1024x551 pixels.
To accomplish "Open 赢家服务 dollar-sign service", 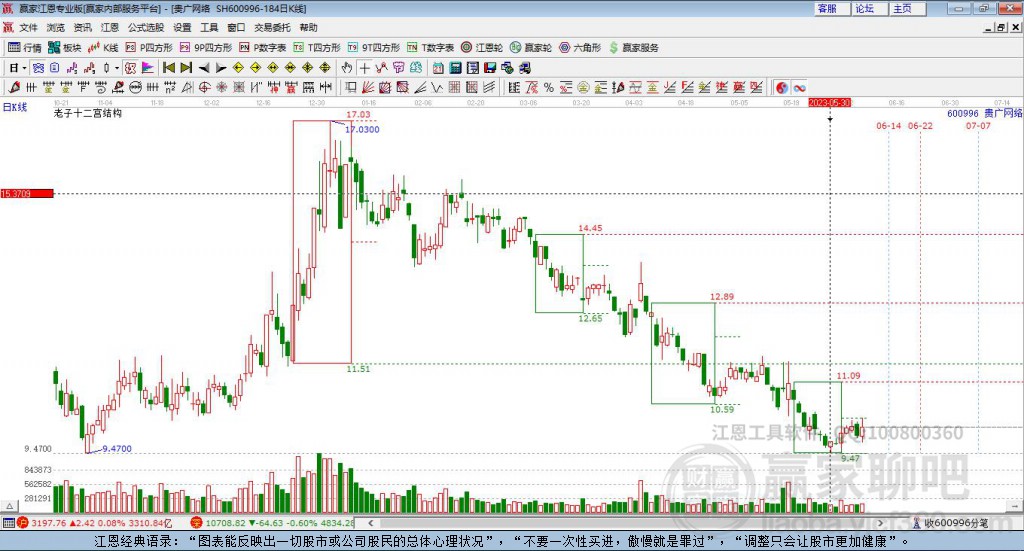I will [x=633, y=48].
